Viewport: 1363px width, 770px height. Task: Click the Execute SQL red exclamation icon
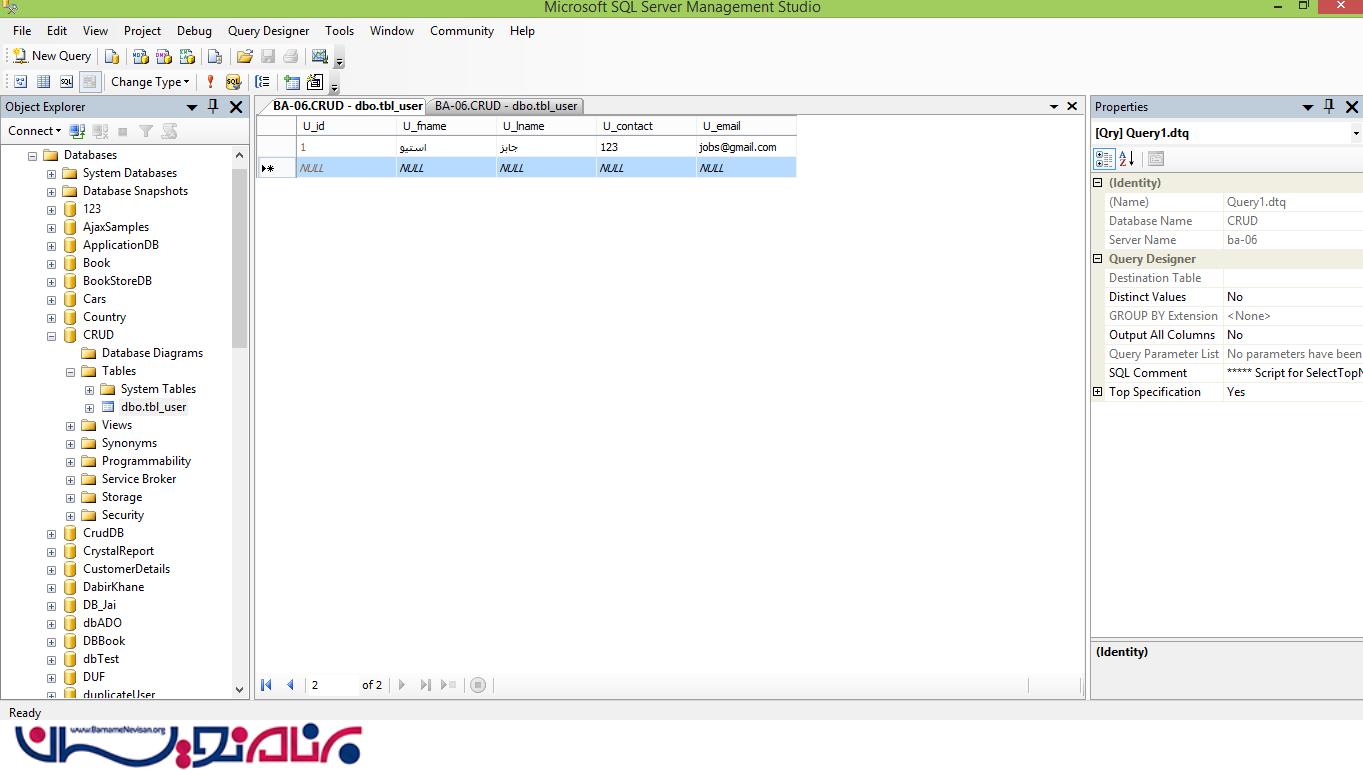[210, 82]
